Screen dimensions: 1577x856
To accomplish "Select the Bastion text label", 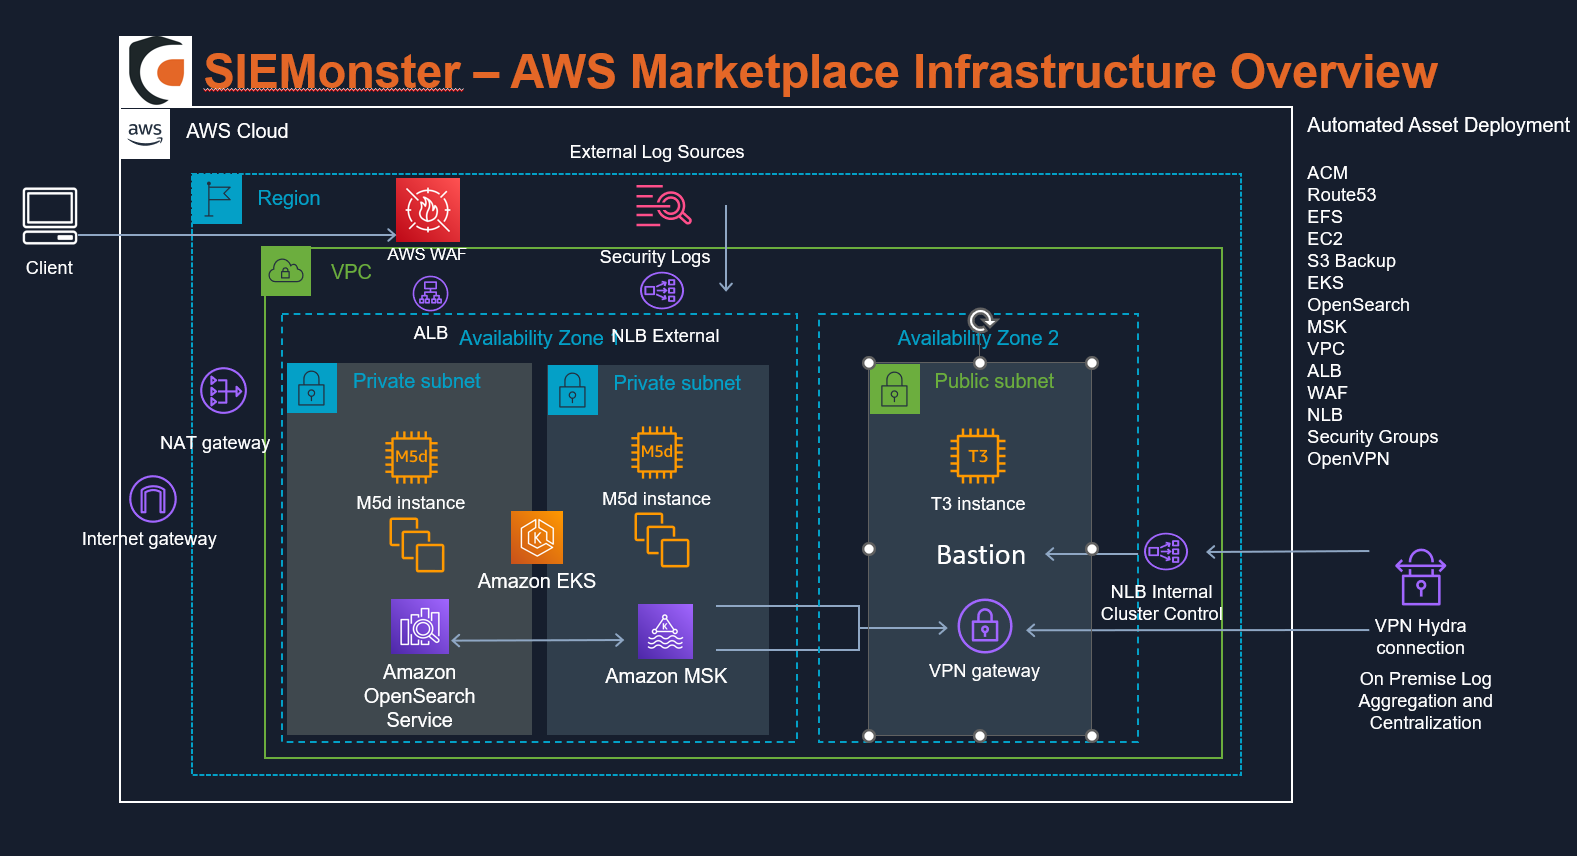I will coord(980,555).
